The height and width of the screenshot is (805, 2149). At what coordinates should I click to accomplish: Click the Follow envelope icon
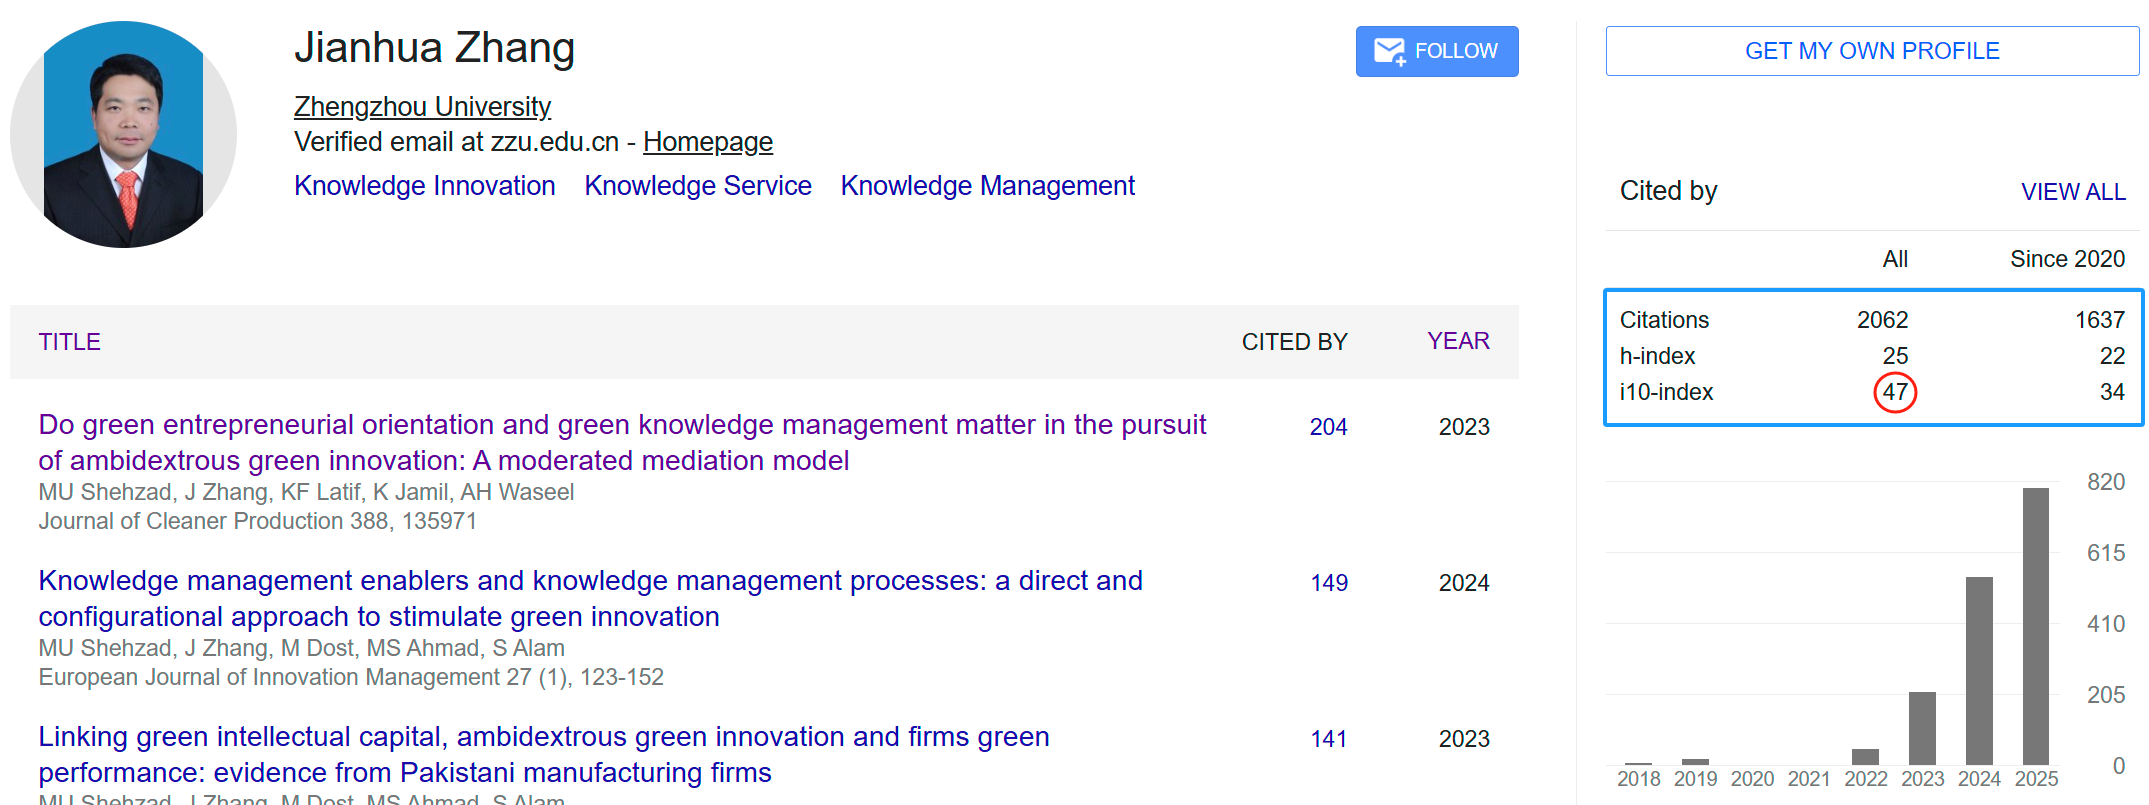1389,52
